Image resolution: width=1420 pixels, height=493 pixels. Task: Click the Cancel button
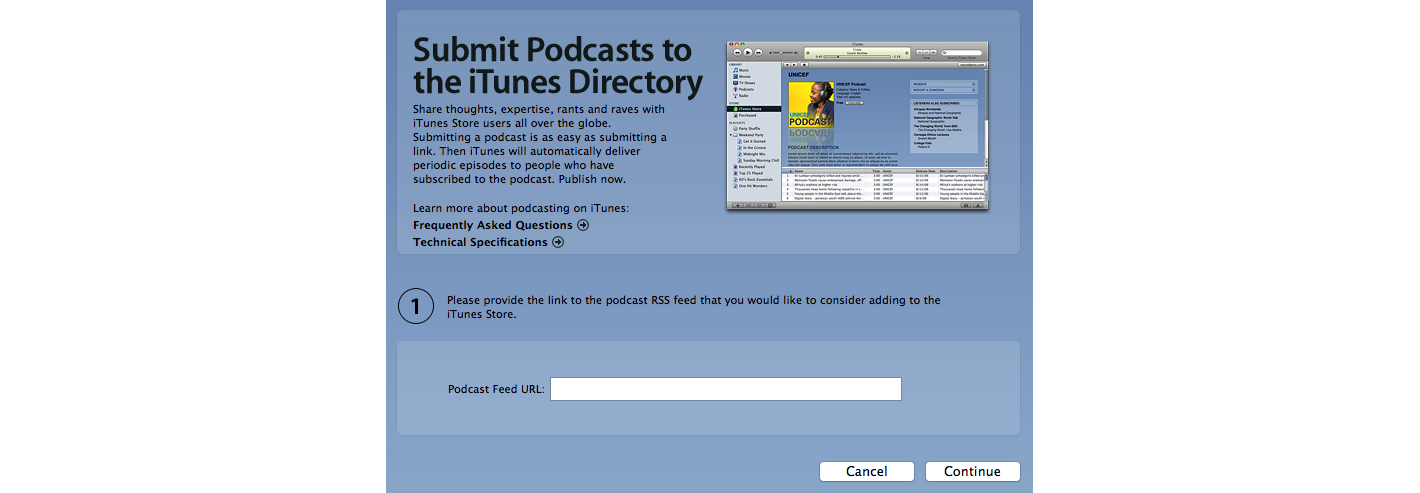[867, 472]
